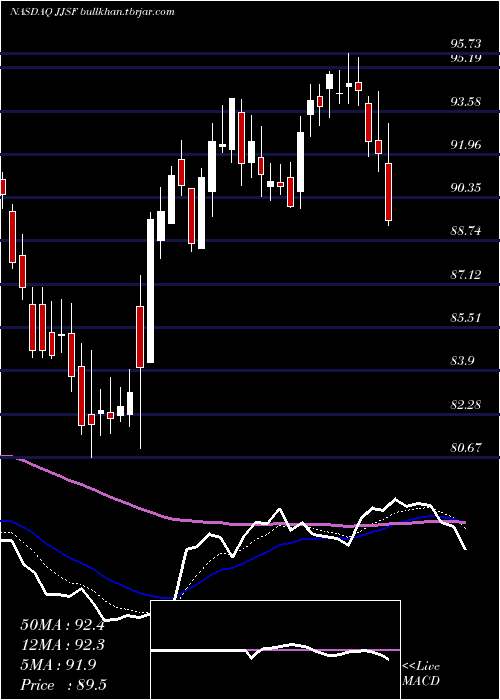This screenshot has height=700, width=500.
Task: Click the 95.73 price level label
Action: [466, 44]
